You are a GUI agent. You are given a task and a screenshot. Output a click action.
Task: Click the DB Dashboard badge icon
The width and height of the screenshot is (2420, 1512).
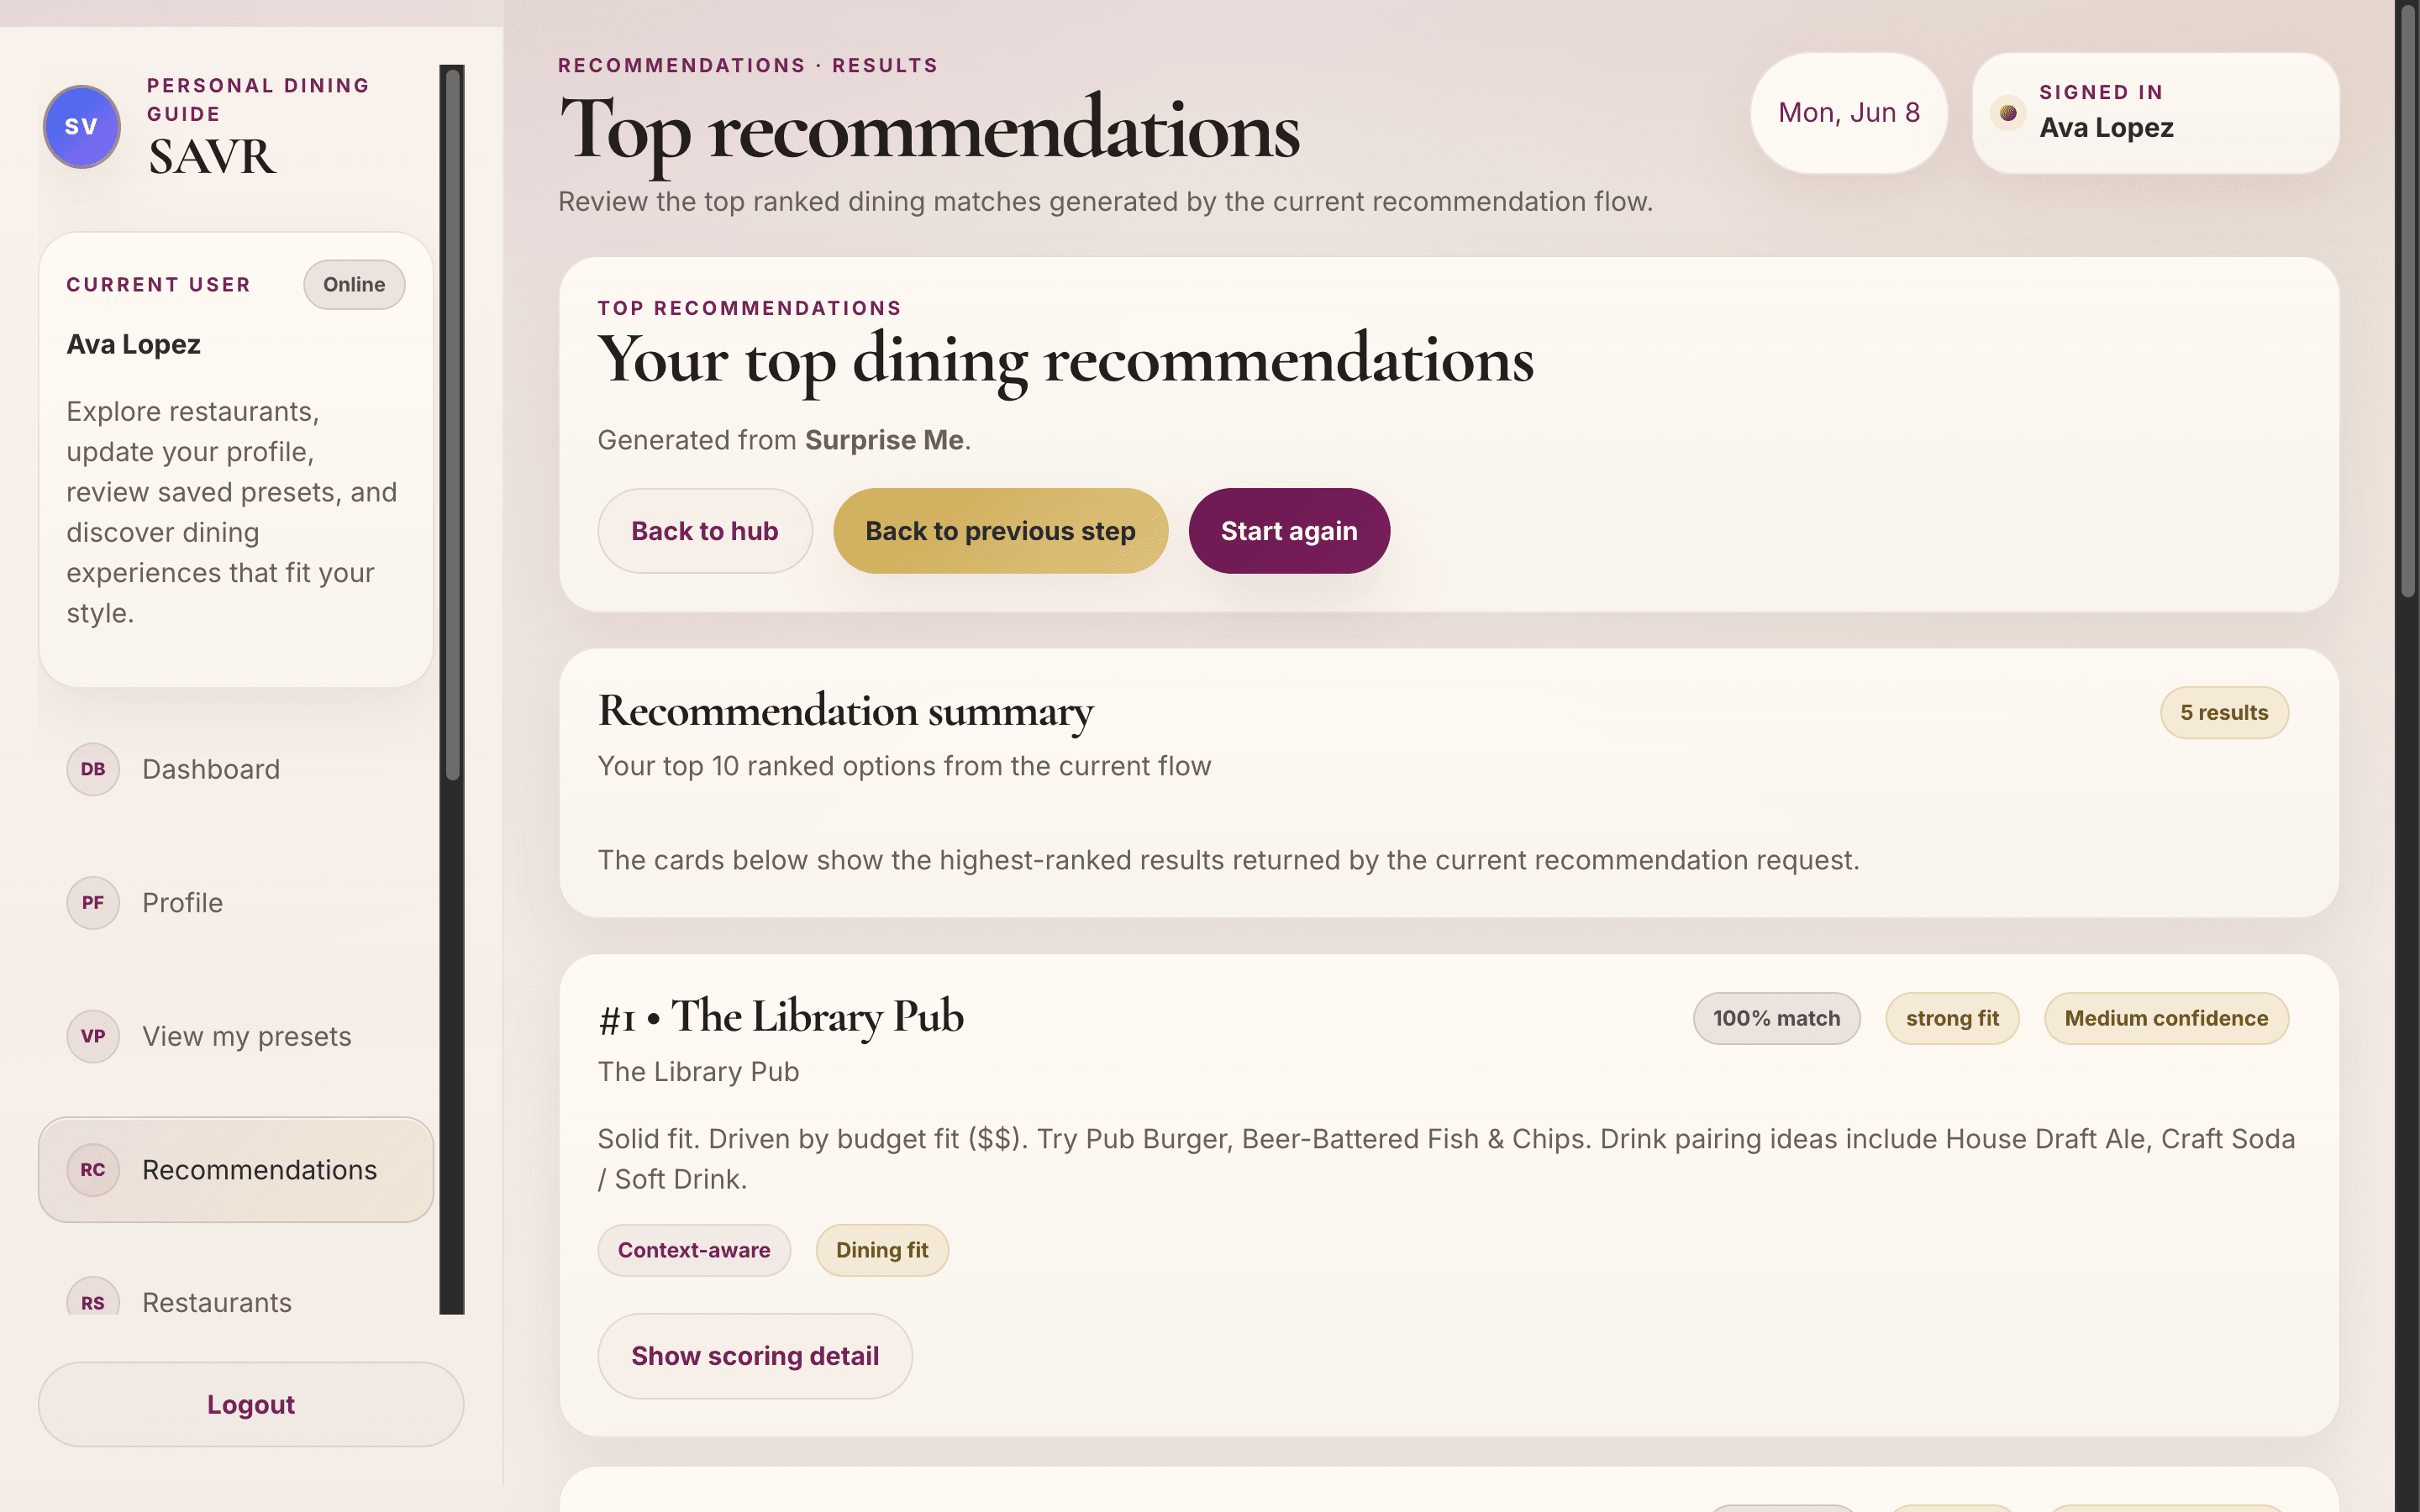pos(93,769)
